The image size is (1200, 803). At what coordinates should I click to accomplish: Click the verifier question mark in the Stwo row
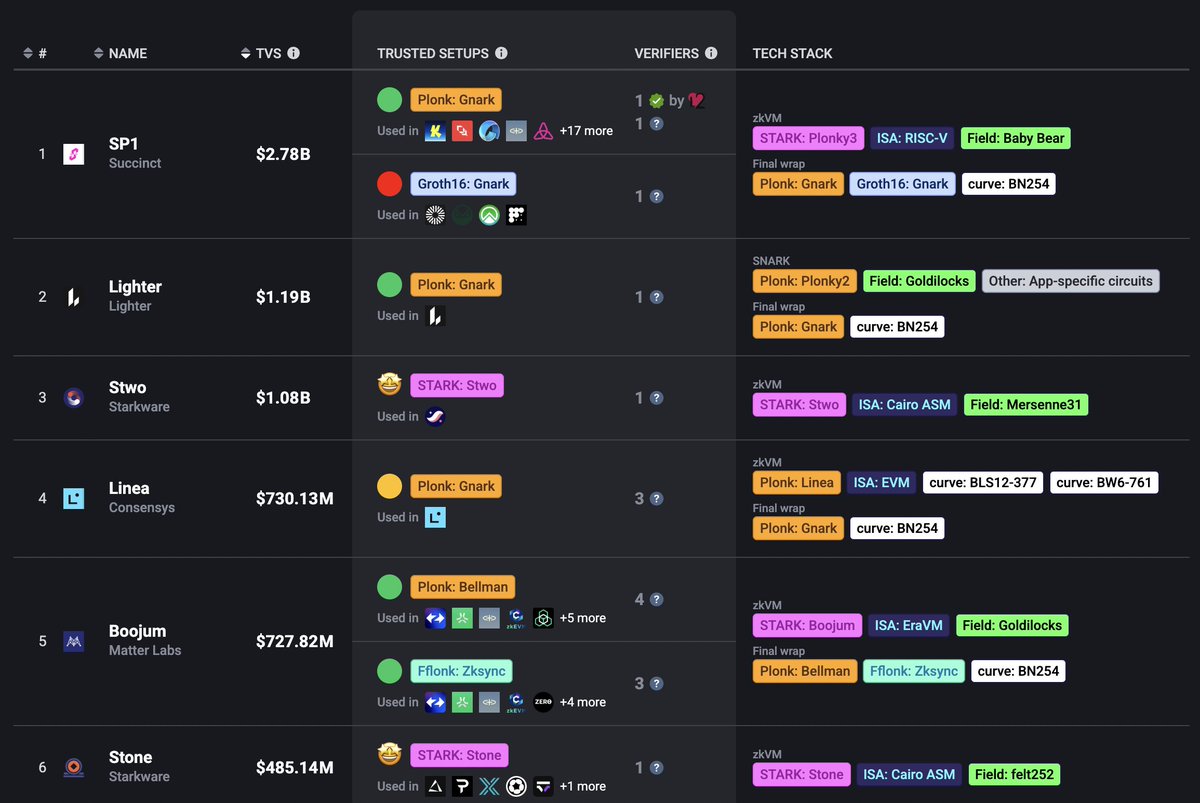[x=656, y=398]
